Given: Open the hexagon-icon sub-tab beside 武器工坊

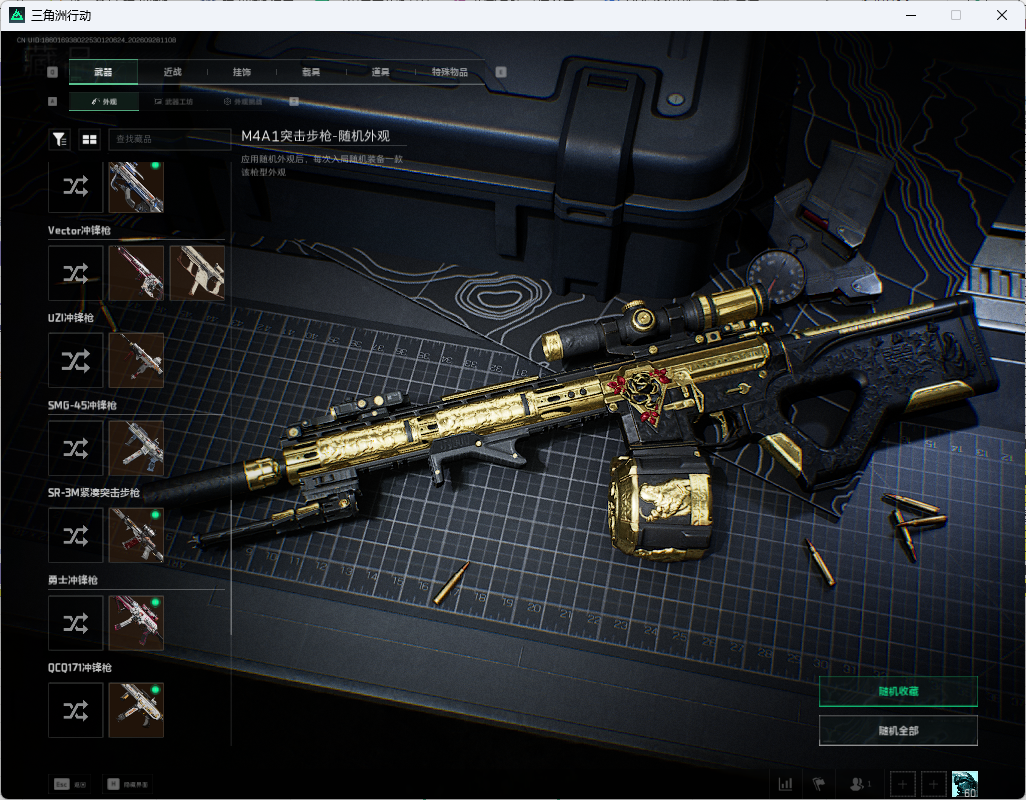Looking at the screenshot, I should (243, 101).
